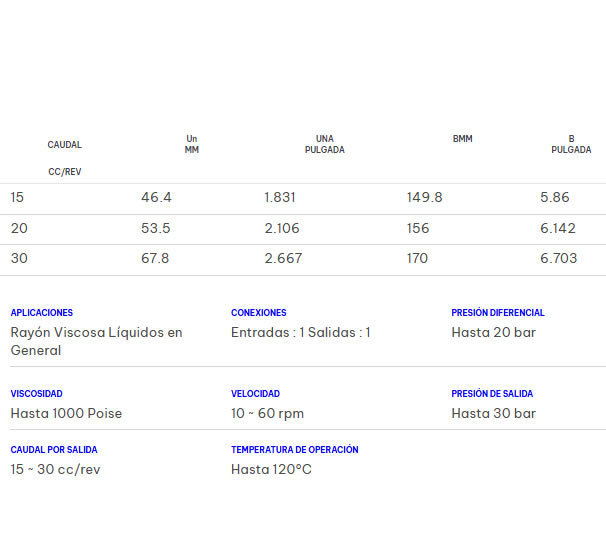The width and height of the screenshot is (606, 545).
Task: Click the APLICACIONES label
Action: point(42,313)
